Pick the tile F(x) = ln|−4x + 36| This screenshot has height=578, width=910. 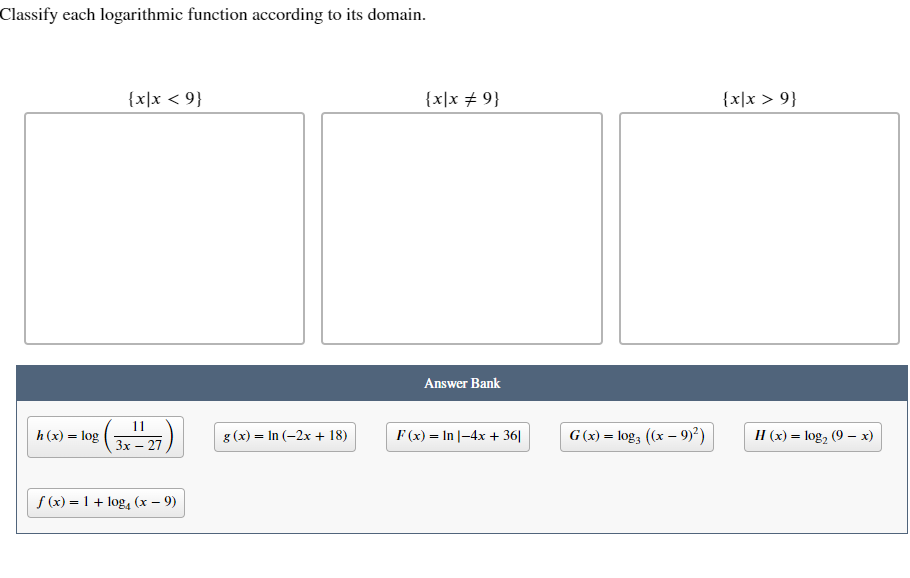457,436
